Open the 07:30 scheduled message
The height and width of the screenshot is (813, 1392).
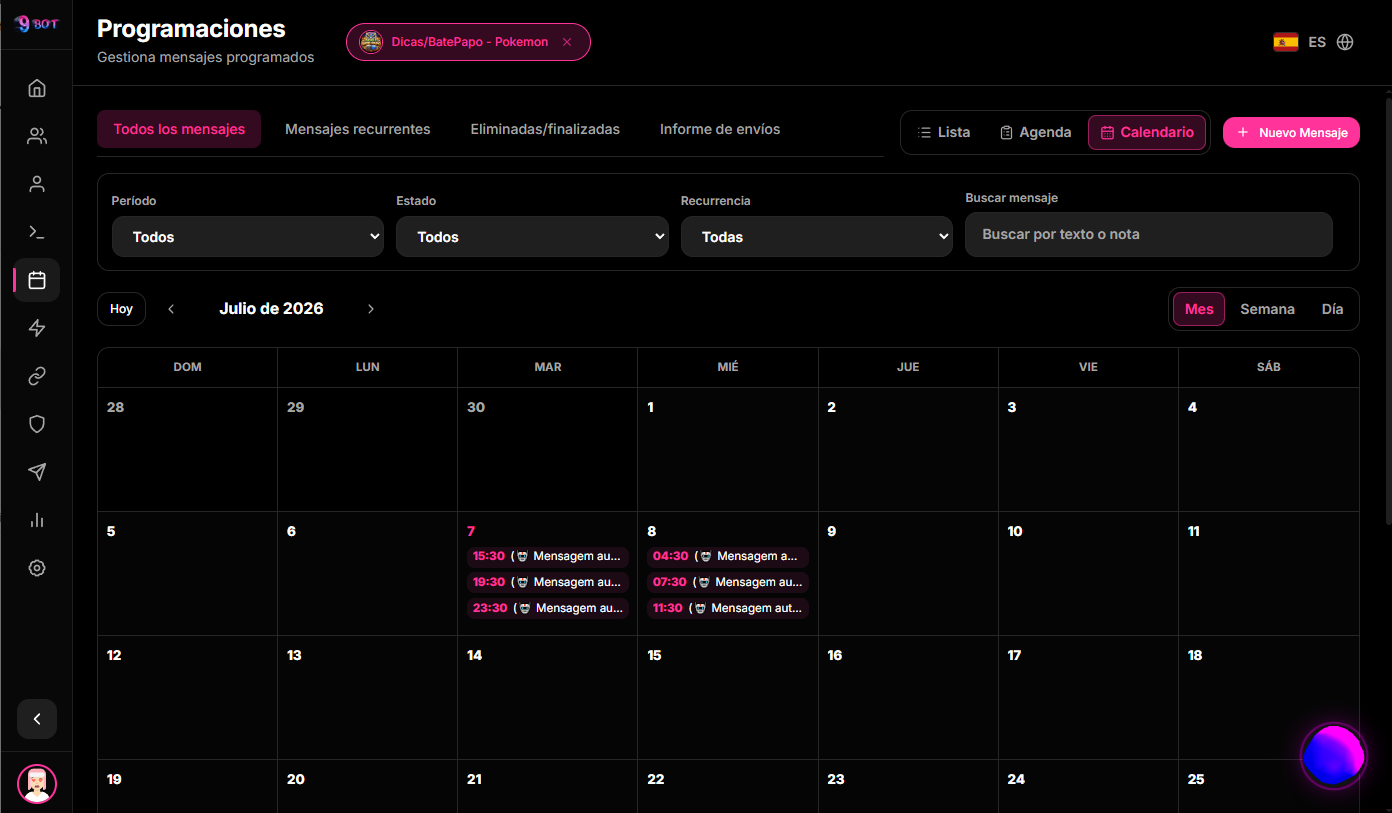[x=727, y=582]
